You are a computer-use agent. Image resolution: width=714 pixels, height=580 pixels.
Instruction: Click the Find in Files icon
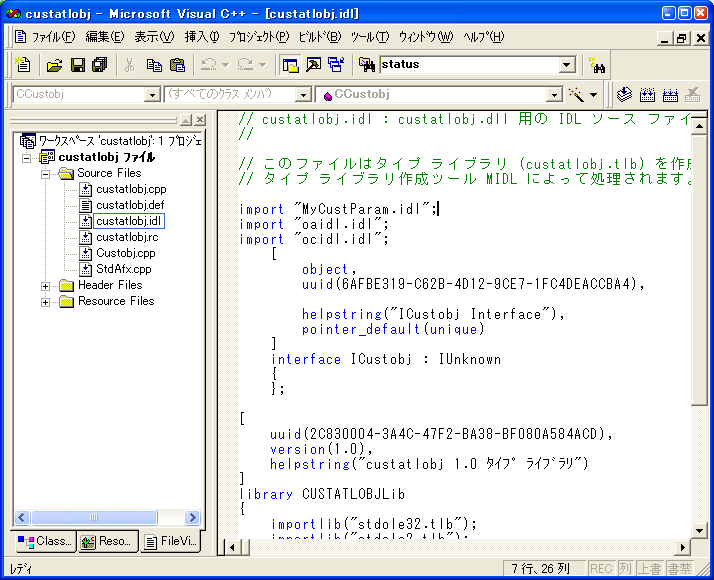pos(367,65)
